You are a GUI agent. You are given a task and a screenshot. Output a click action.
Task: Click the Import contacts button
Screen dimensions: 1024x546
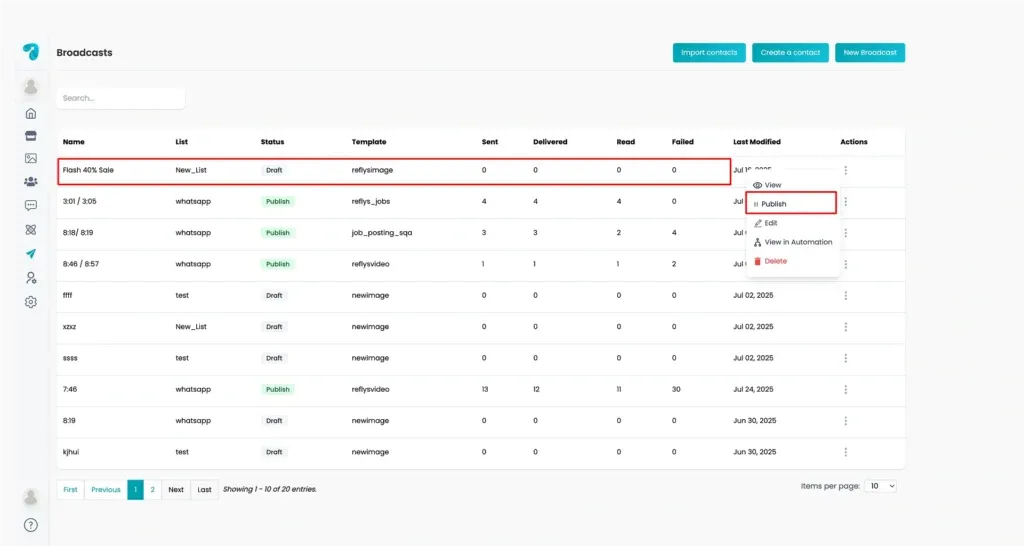point(709,52)
